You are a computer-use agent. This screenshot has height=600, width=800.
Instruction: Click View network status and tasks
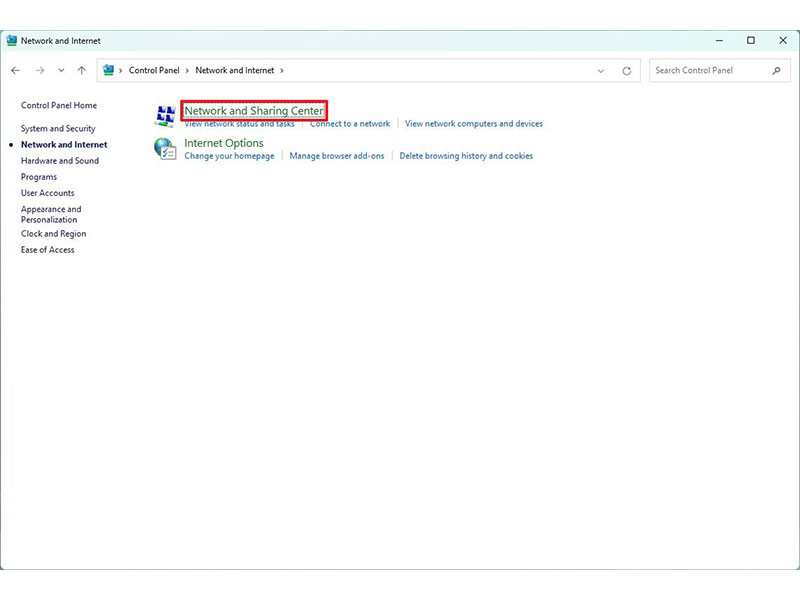pyautogui.click(x=239, y=123)
